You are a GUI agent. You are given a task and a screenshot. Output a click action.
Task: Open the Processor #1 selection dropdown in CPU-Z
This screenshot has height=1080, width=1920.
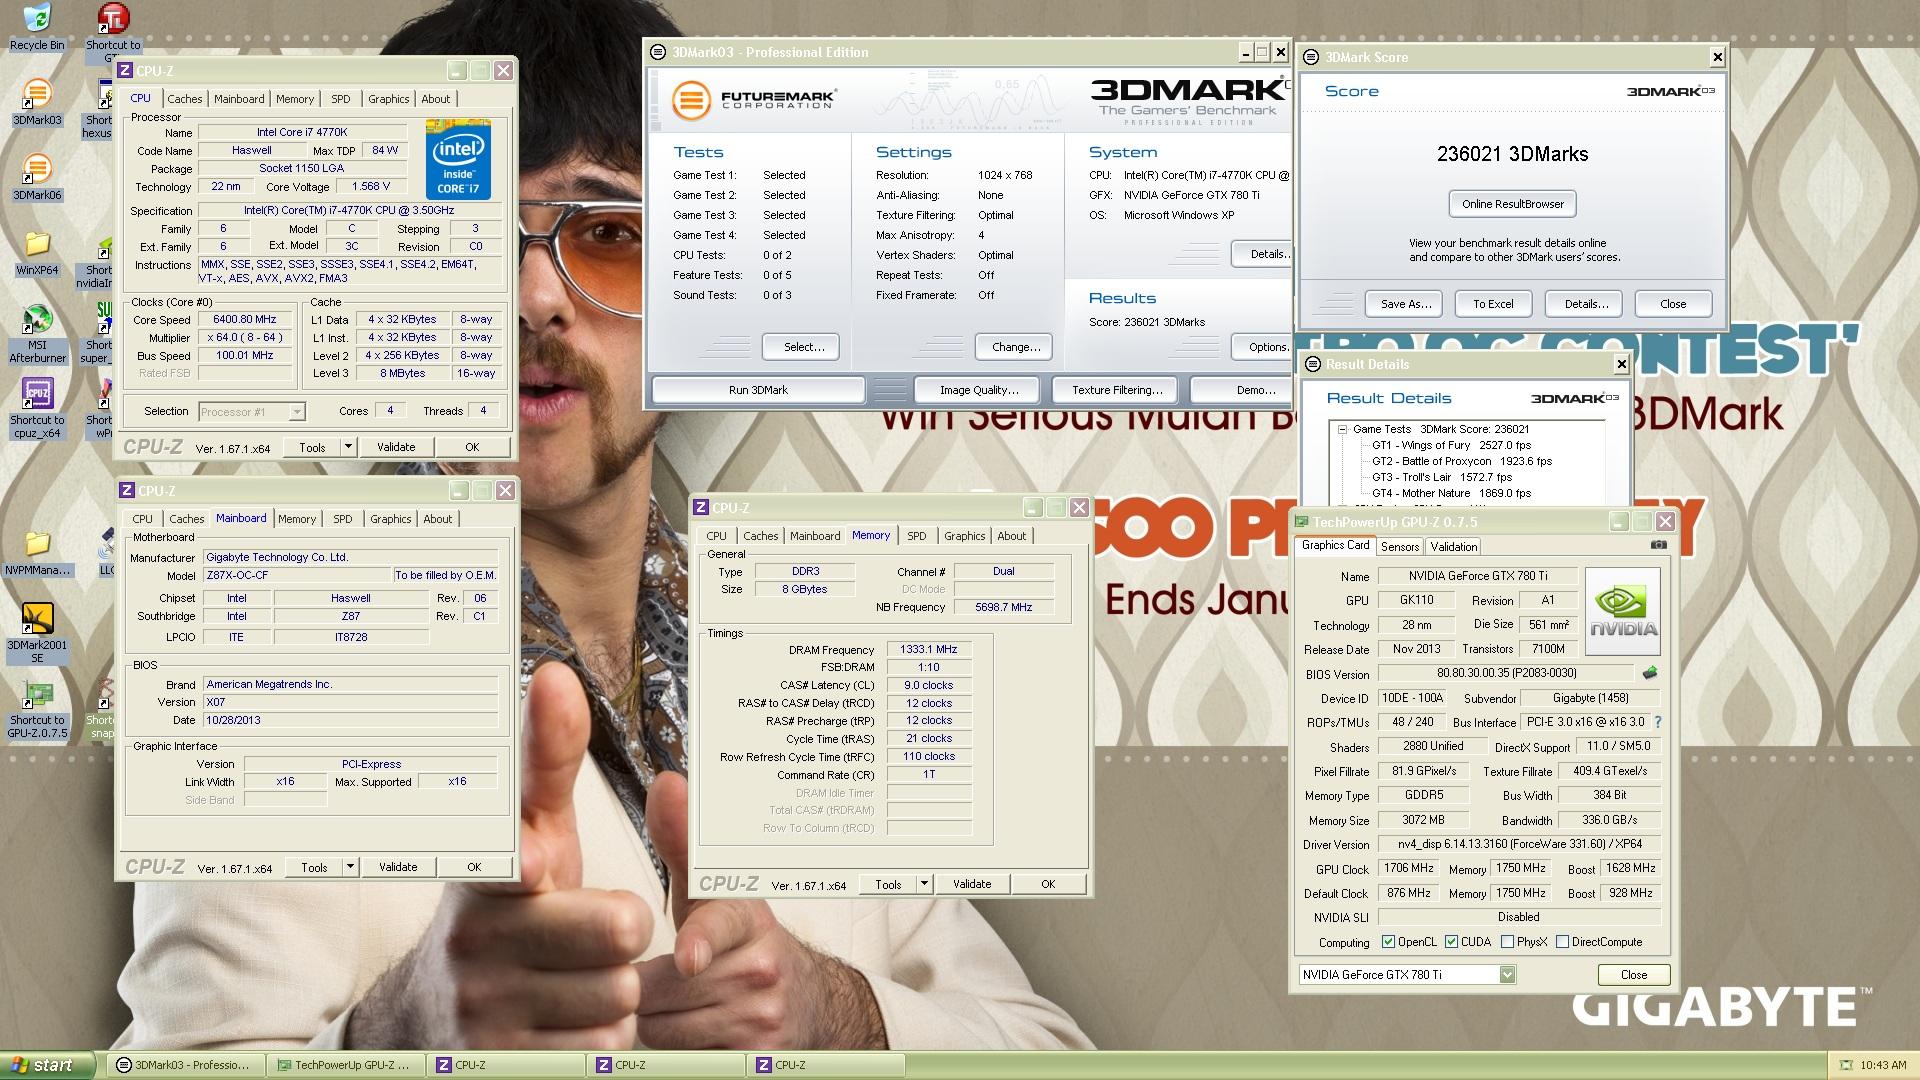point(297,411)
